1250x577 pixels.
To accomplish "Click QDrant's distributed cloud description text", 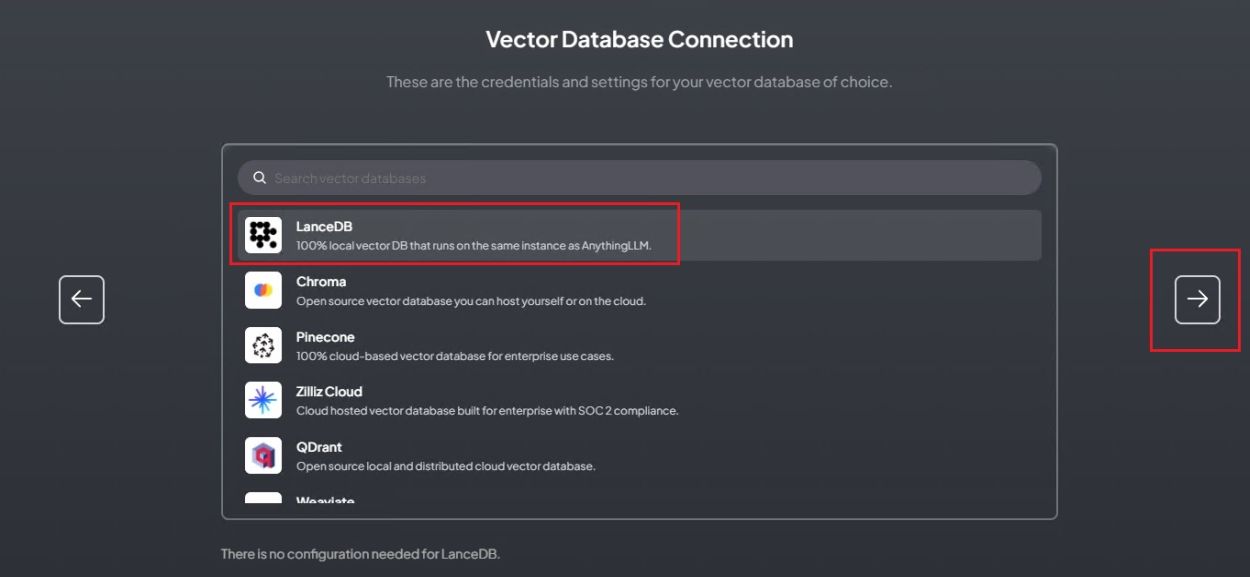I will point(445,466).
